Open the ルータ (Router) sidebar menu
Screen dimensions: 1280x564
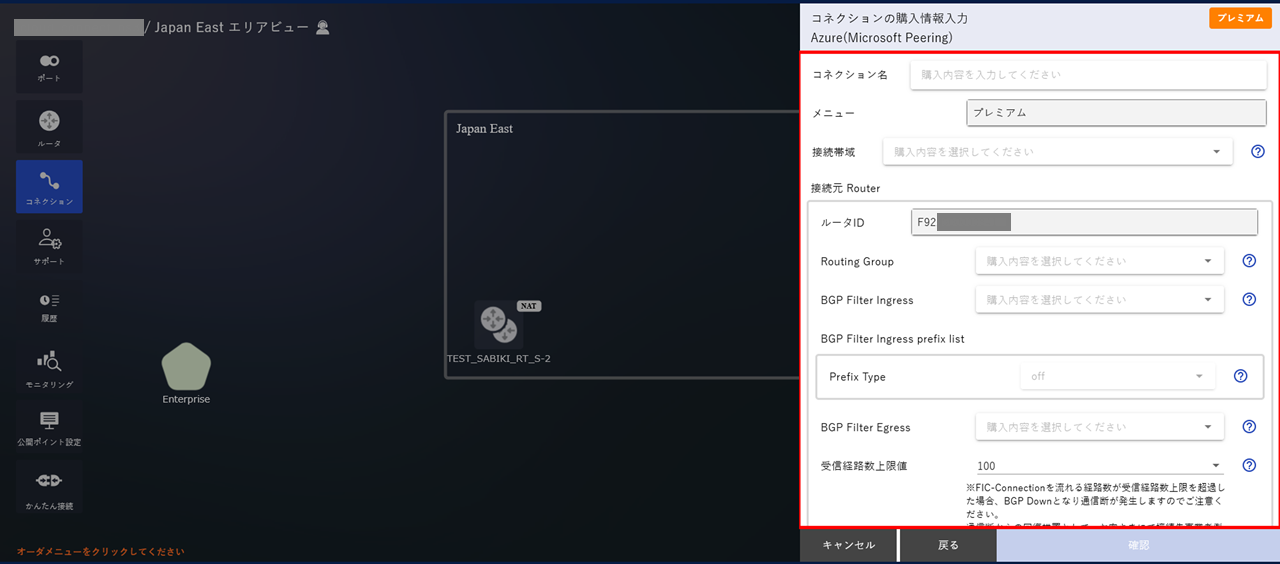(x=49, y=127)
